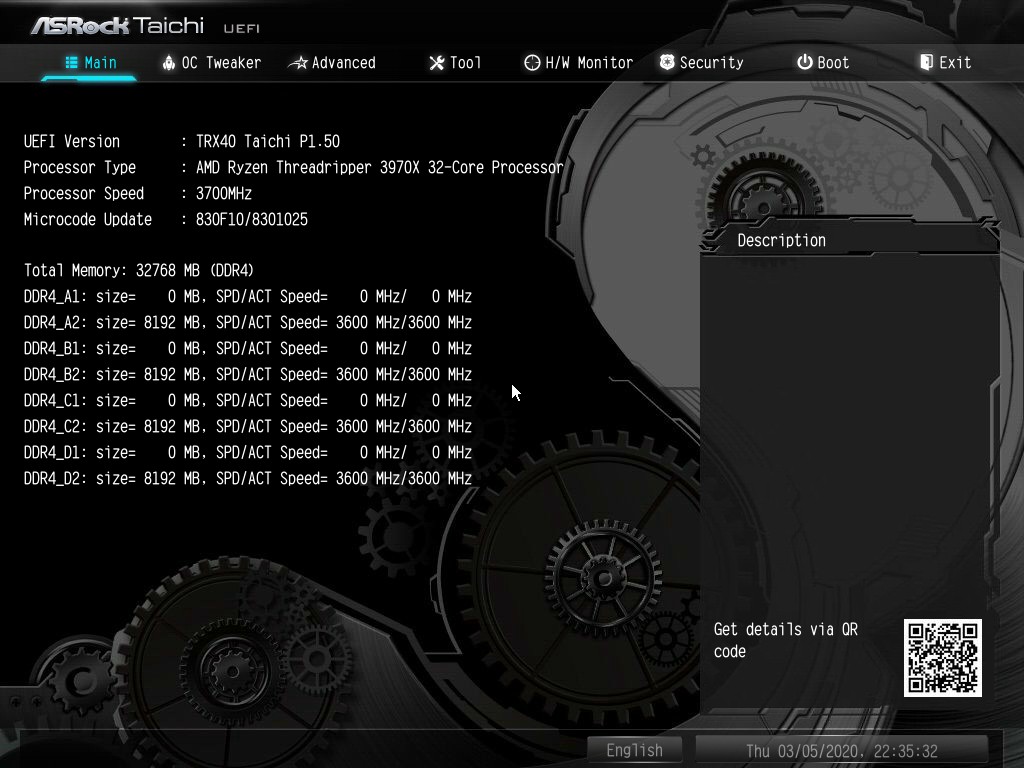Click the H/W Monitor gauge icon
The height and width of the screenshot is (768, 1024).
coord(532,63)
